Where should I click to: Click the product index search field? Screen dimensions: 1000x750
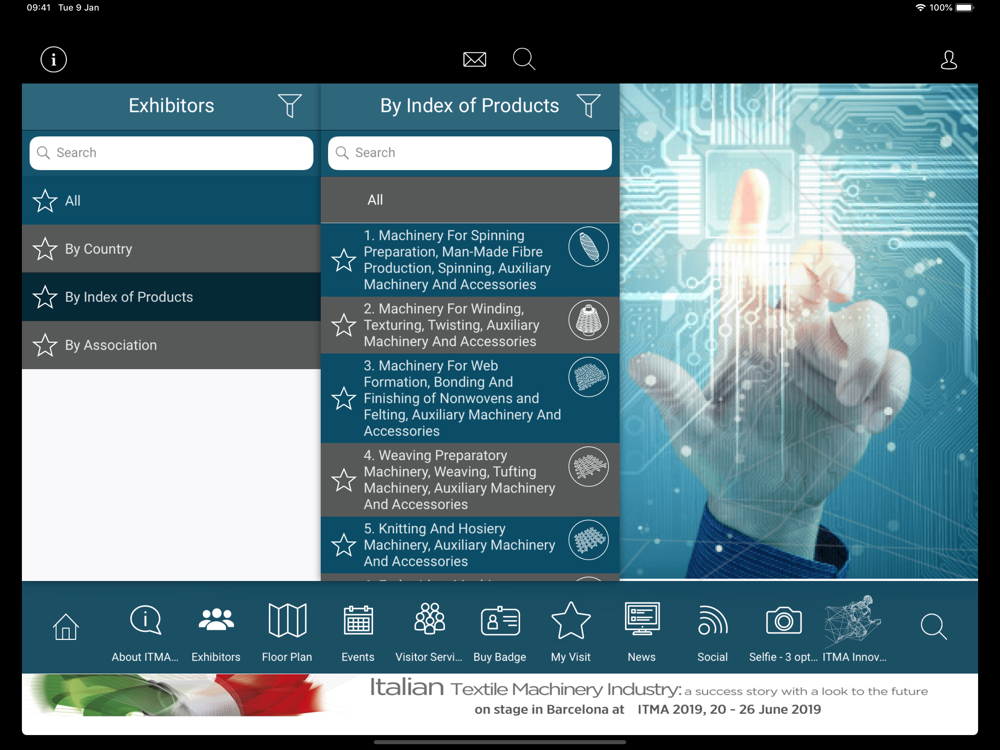point(470,153)
